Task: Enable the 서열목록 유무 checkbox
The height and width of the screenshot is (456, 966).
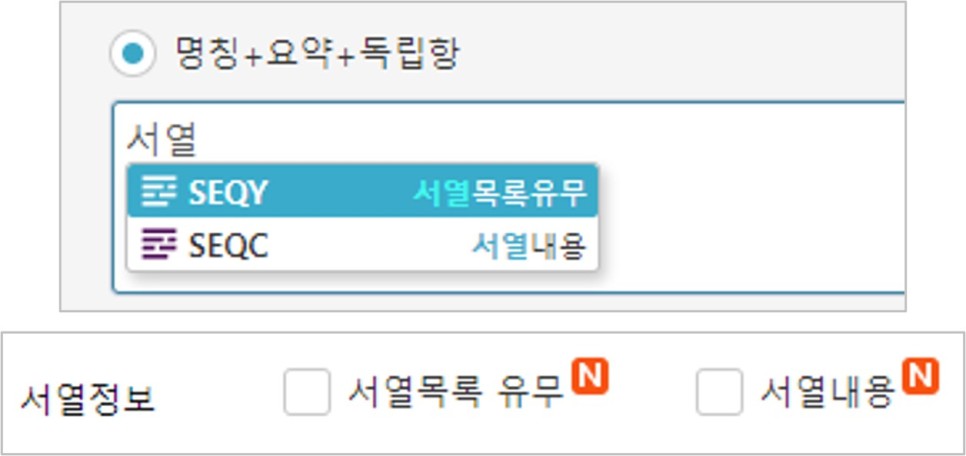Action: tap(307, 392)
